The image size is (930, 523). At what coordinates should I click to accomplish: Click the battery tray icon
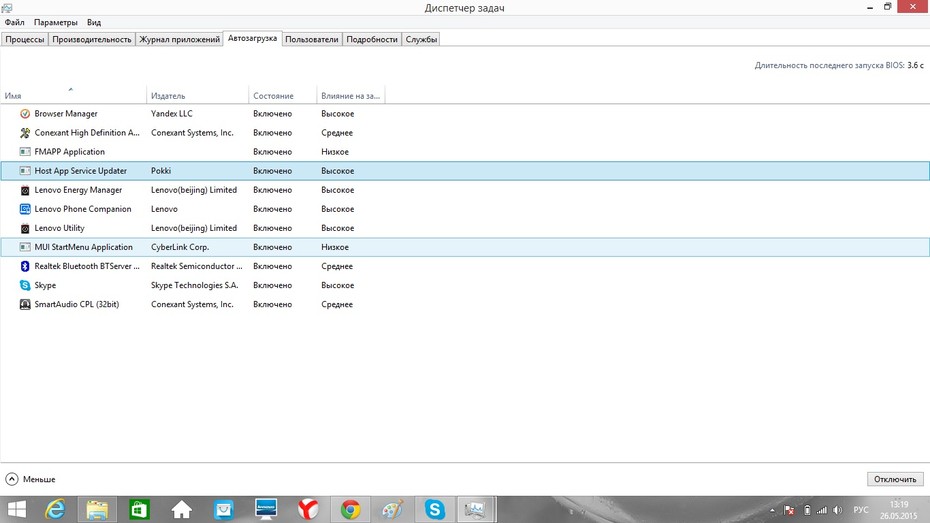[x=807, y=510]
